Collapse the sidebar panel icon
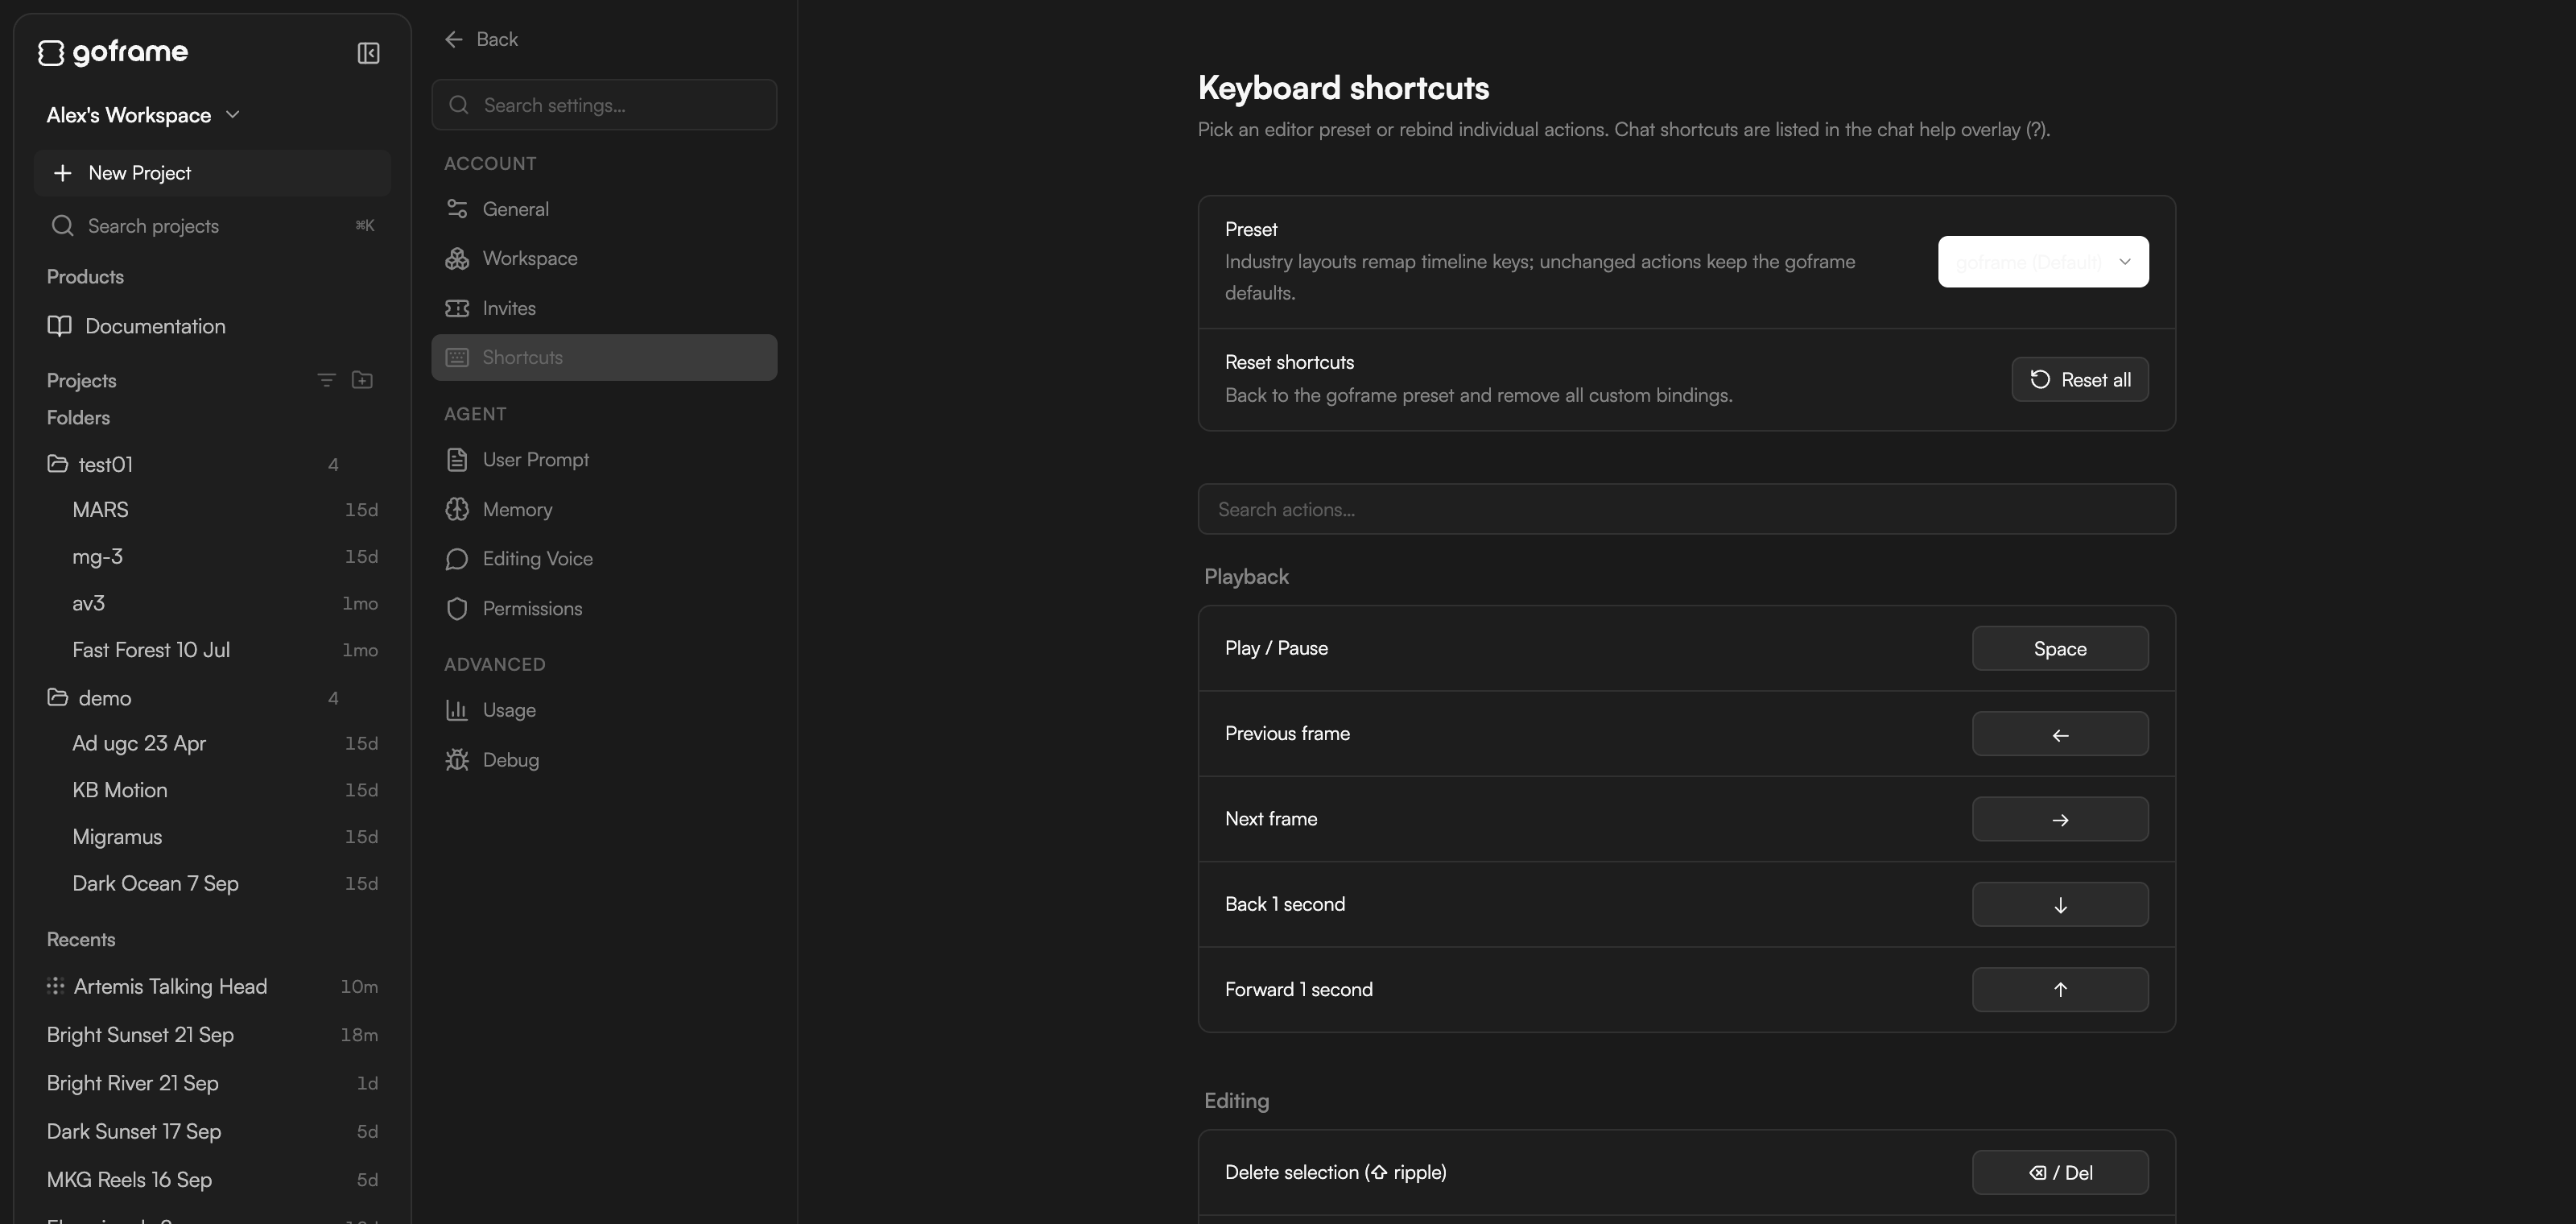The width and height of the screenshot is (2576, 1224). pyautogui.click(x=368, y=53)
